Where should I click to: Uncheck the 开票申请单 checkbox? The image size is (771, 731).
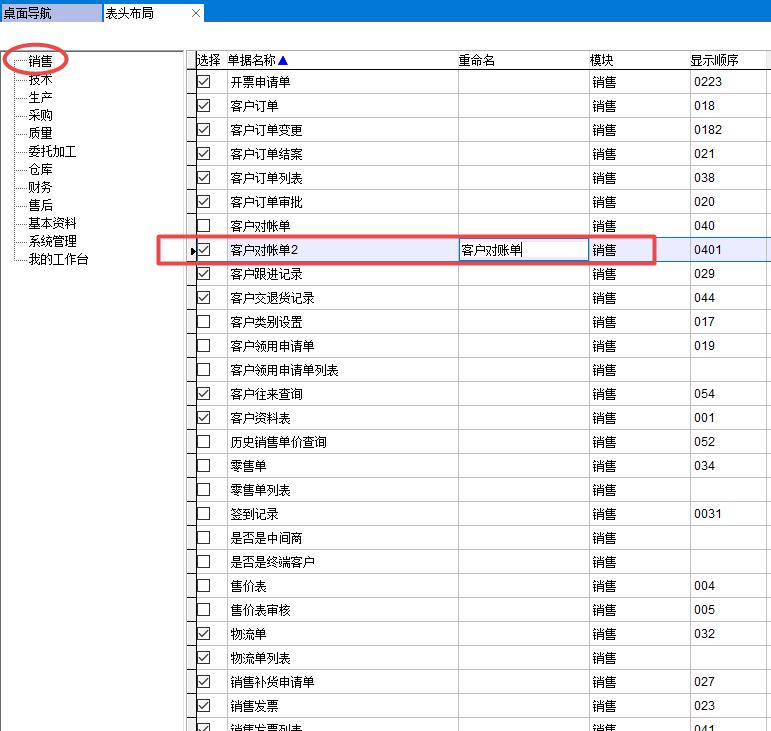204,82
